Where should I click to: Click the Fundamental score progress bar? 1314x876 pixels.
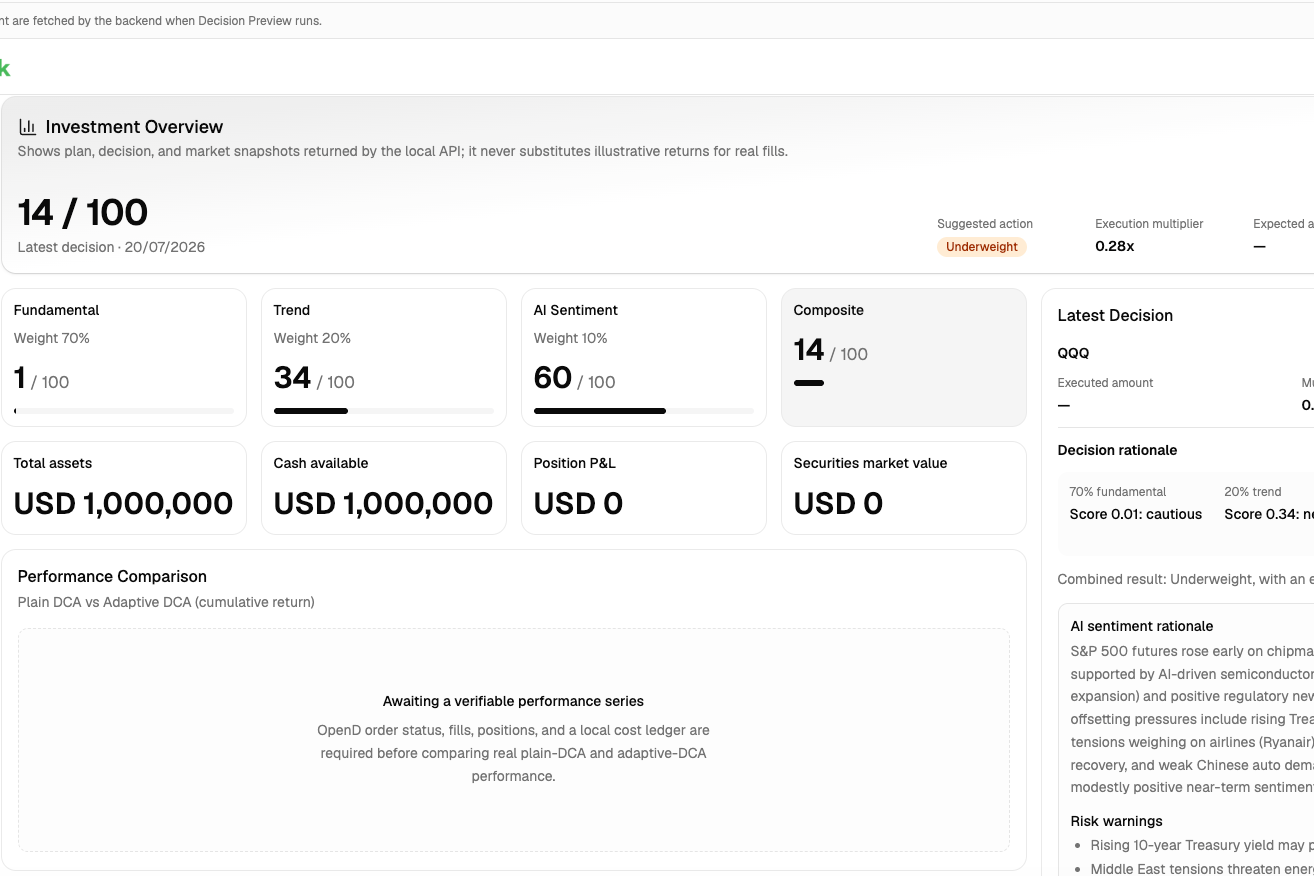(x=124, y=411)
